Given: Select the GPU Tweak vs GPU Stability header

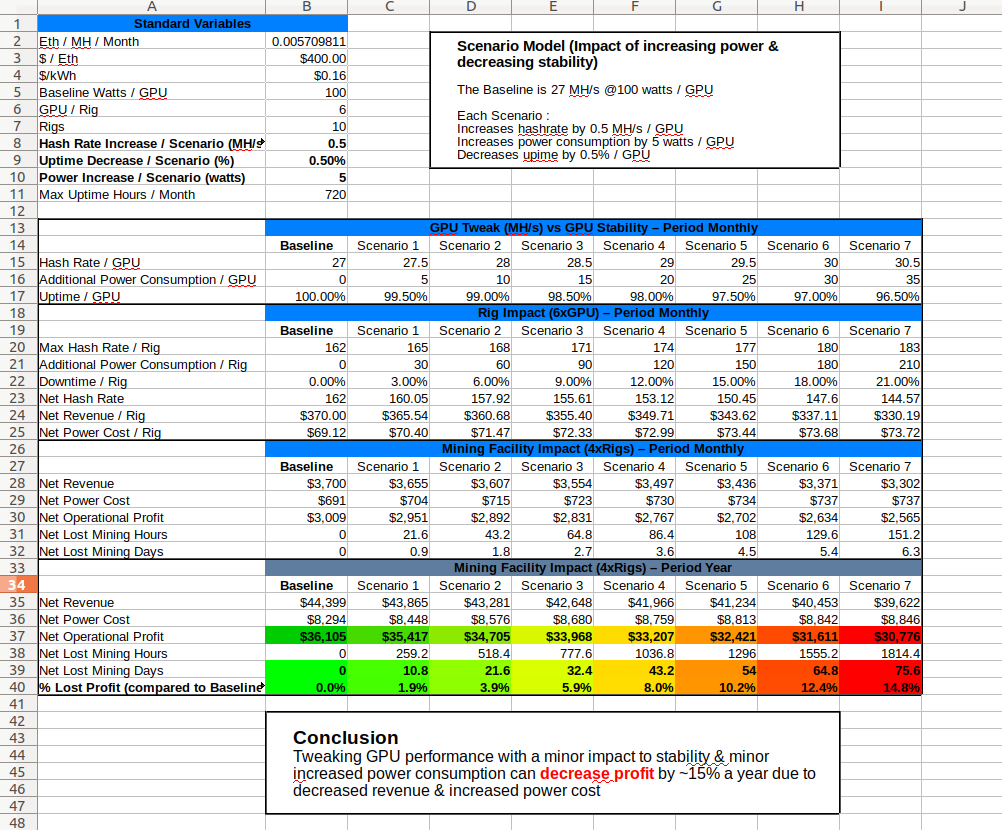Looking at the screenshot, I should 594,227.
